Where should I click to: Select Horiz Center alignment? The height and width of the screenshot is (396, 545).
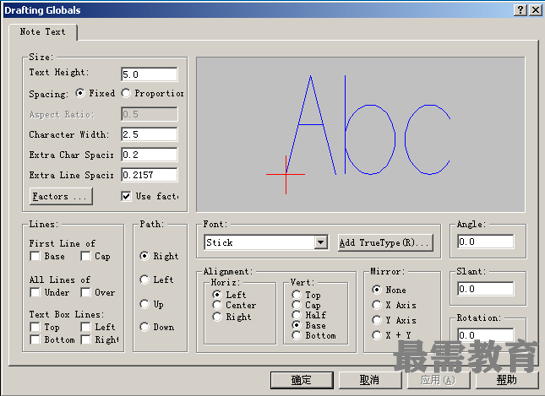click(x=217, y=305)
